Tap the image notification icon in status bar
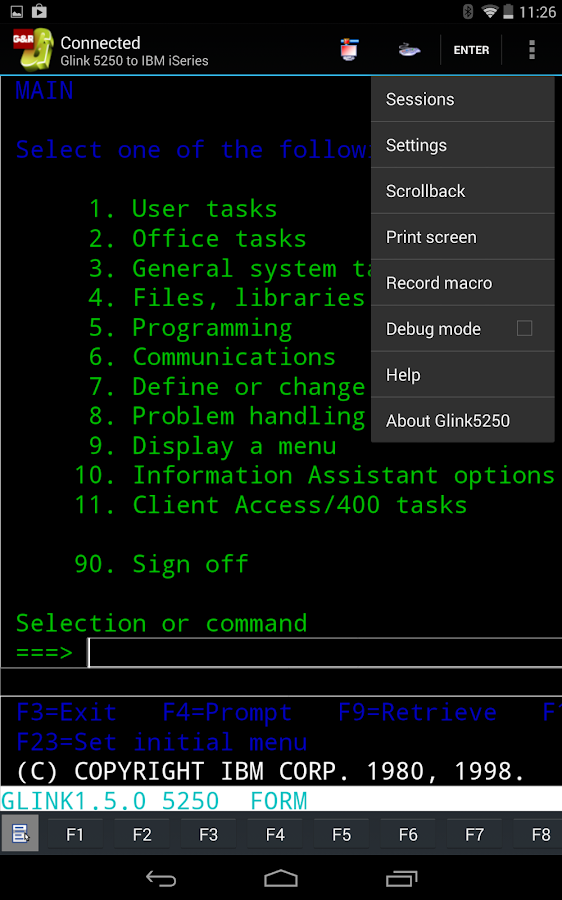 point(17,11)
